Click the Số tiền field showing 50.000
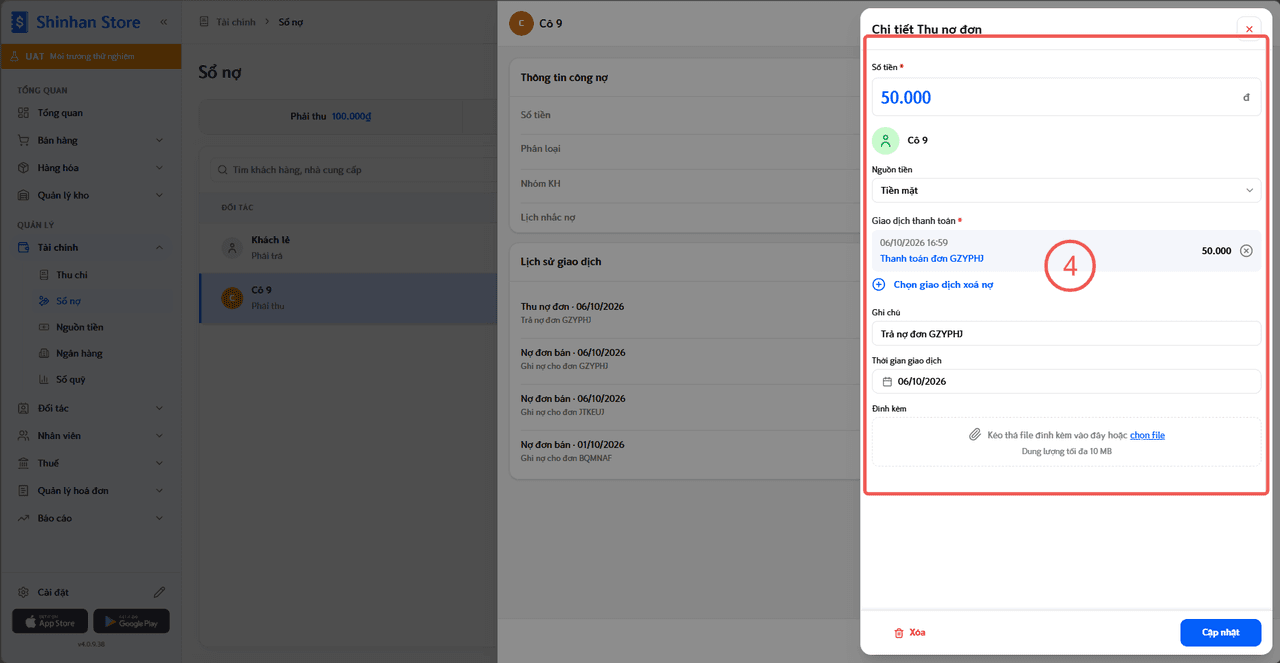 [1066, 97]
